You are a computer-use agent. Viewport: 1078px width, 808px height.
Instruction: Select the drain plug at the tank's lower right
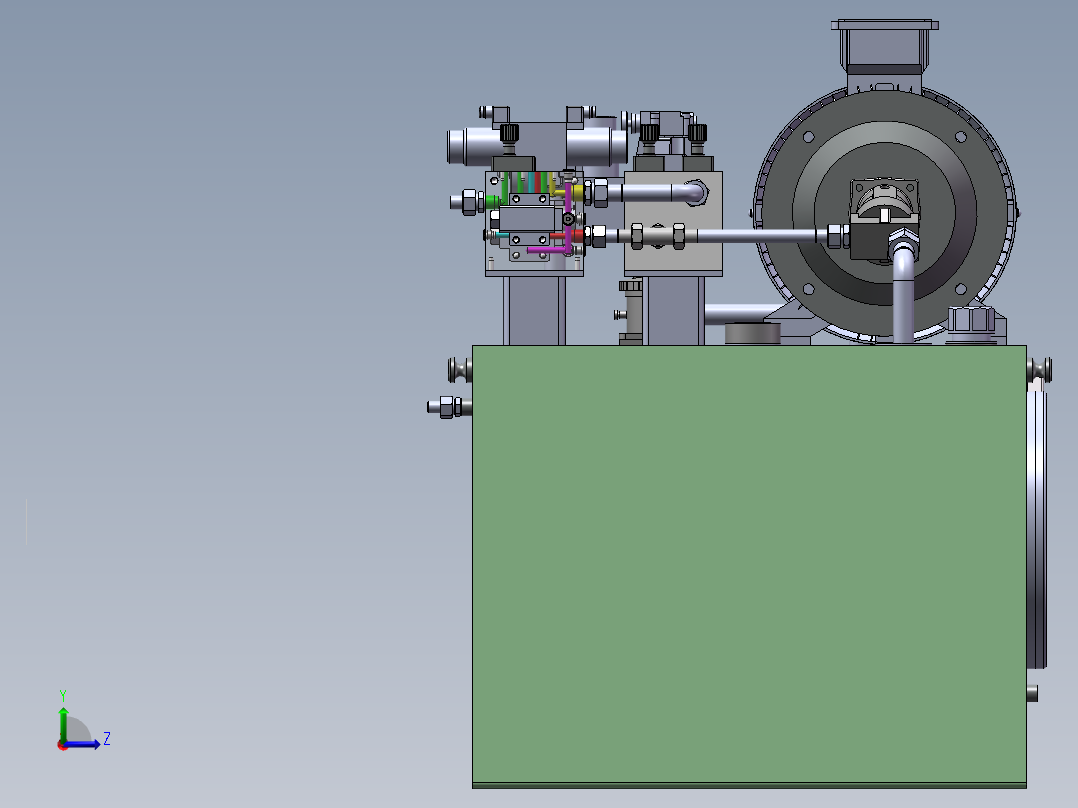pos(1032,692)
